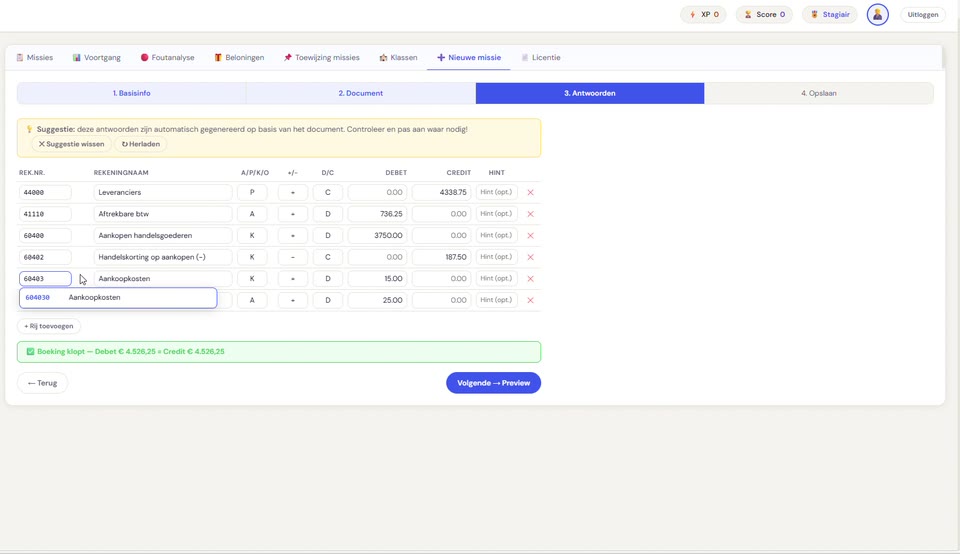Click the CREDIT column header

click(x=459, y=173)
